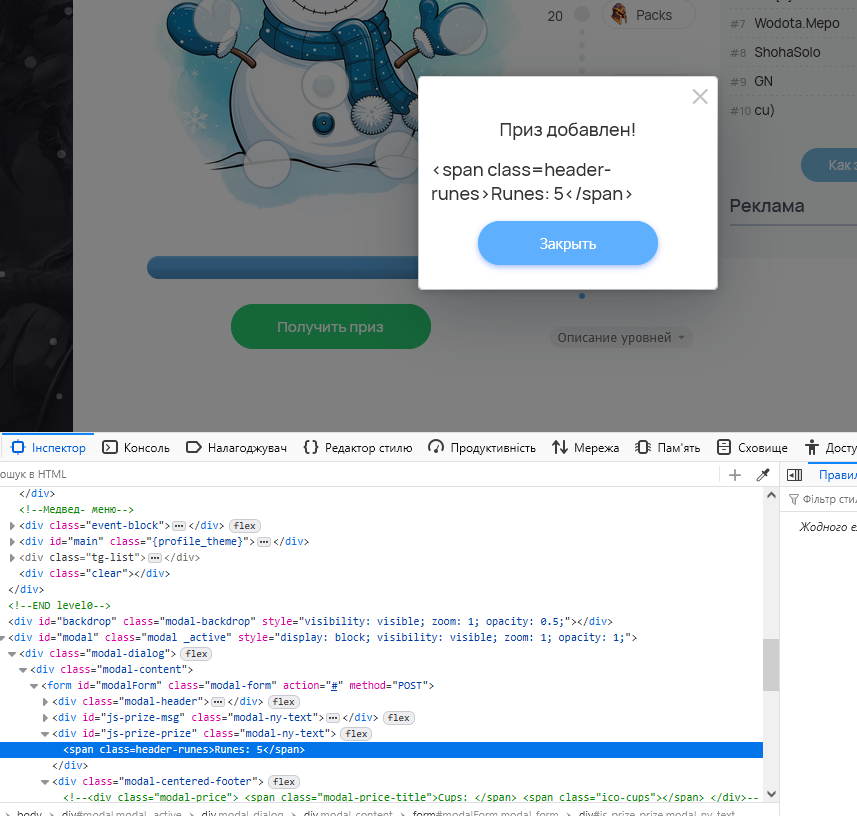Click the Редактор стилю braces icon
Image resolution: width=857 pixels, height=816 pixels.
point(310,447)
